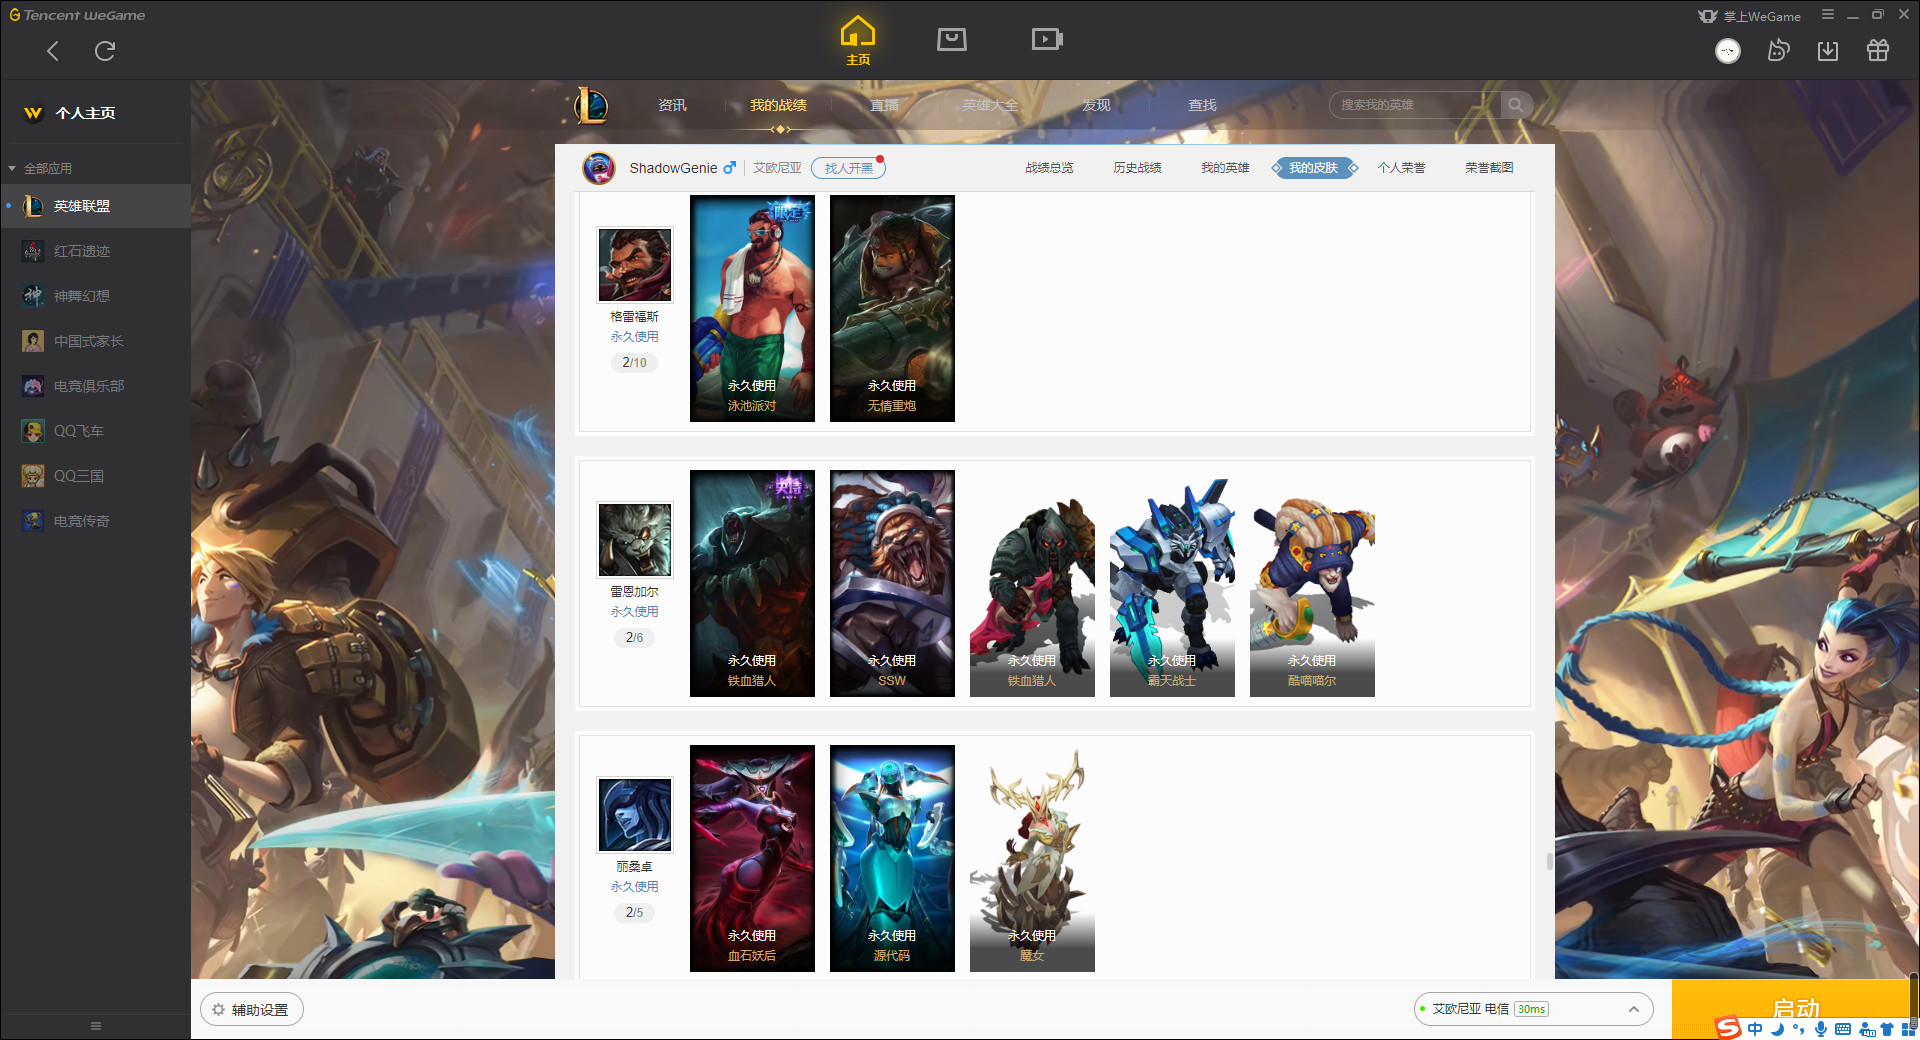Open the video/live icon in top bar

point(1047,39)
